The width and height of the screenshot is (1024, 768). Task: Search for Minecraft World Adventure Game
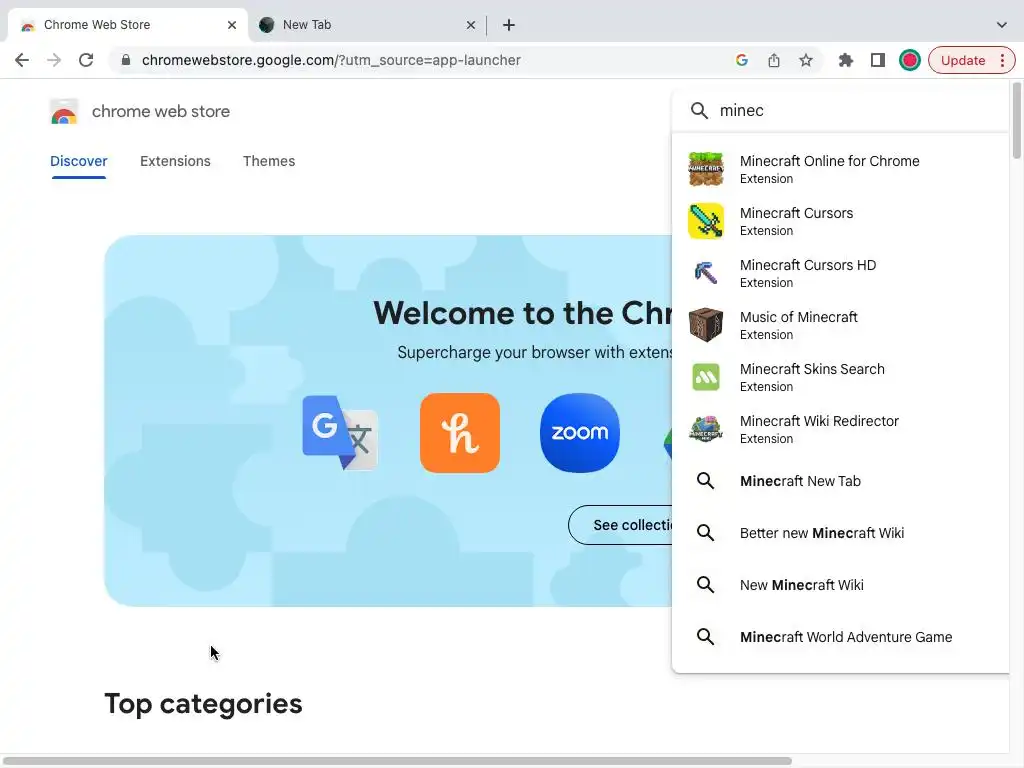pos(840,637)
